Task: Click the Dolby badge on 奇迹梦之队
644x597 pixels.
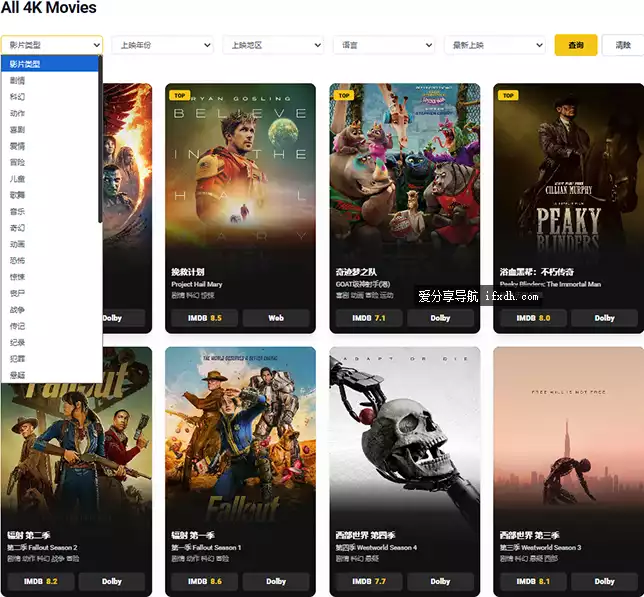Action: click(x=440, y=318)
